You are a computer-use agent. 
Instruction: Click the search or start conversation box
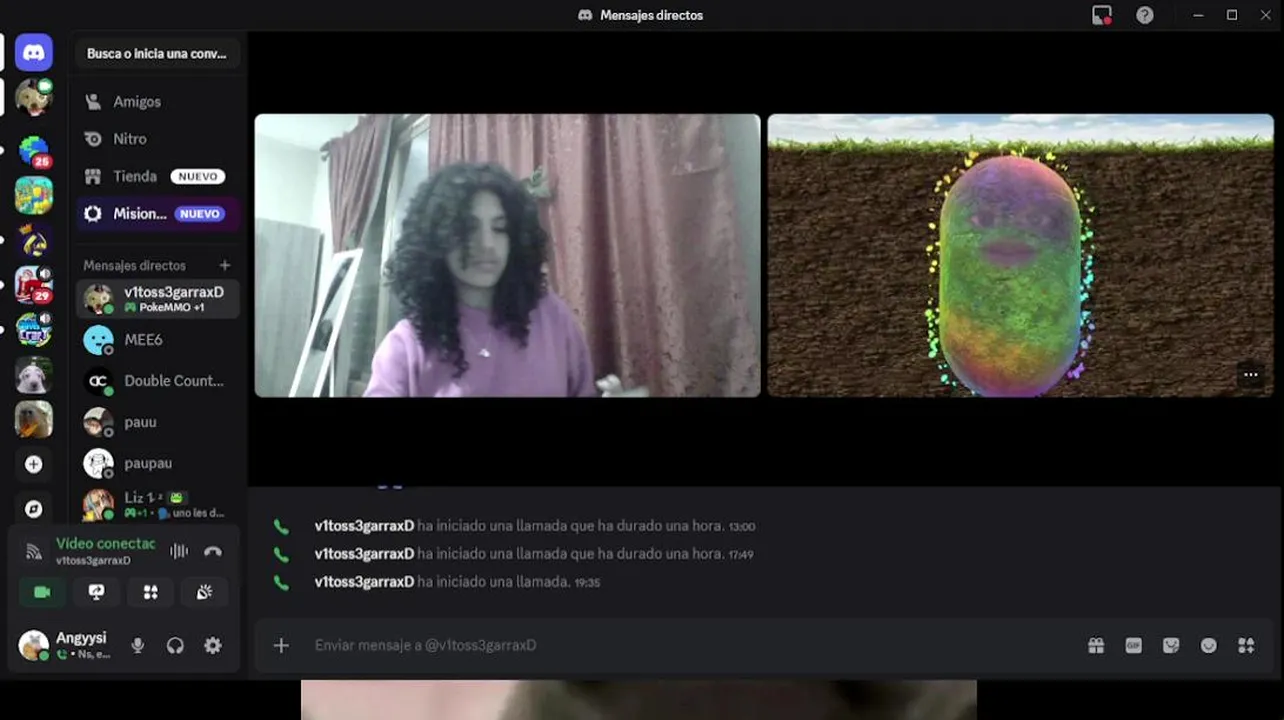(157, 54)
